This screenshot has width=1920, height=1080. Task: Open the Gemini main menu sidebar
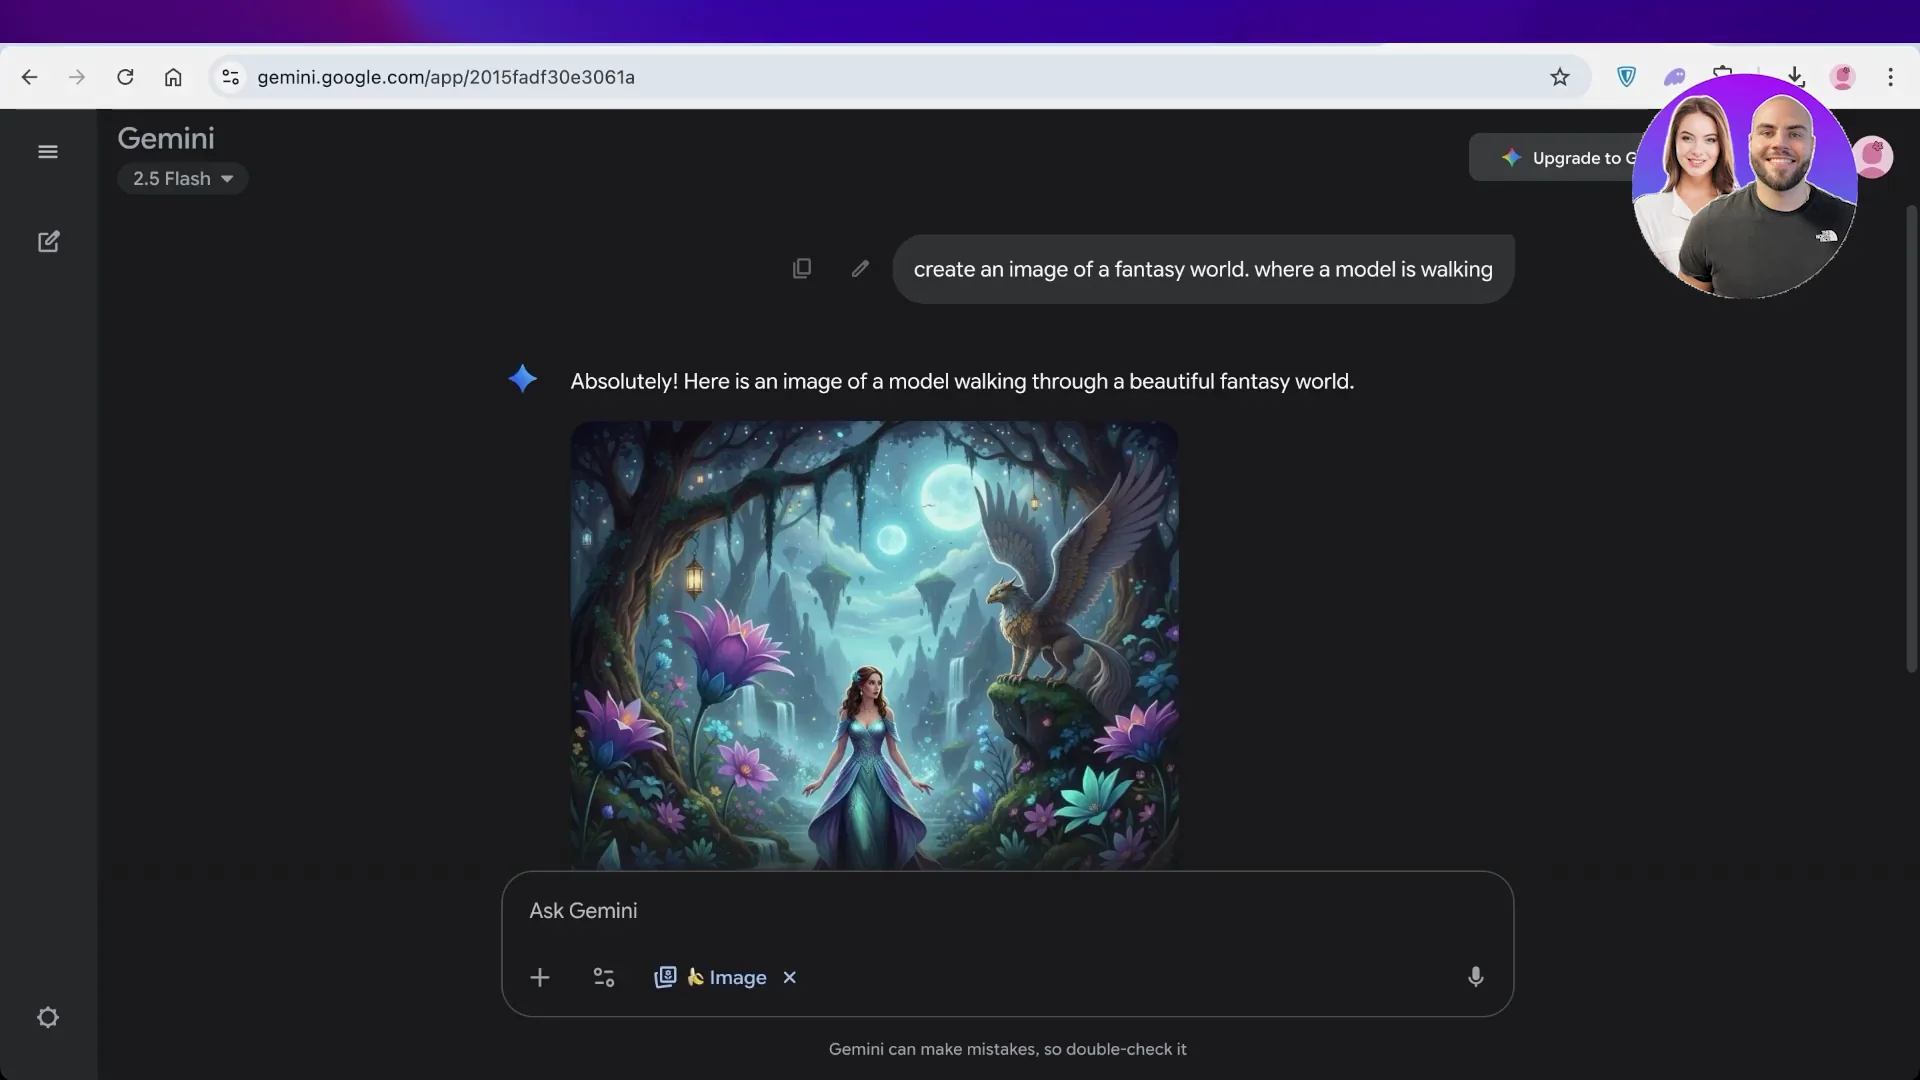(x=48, y=152)
